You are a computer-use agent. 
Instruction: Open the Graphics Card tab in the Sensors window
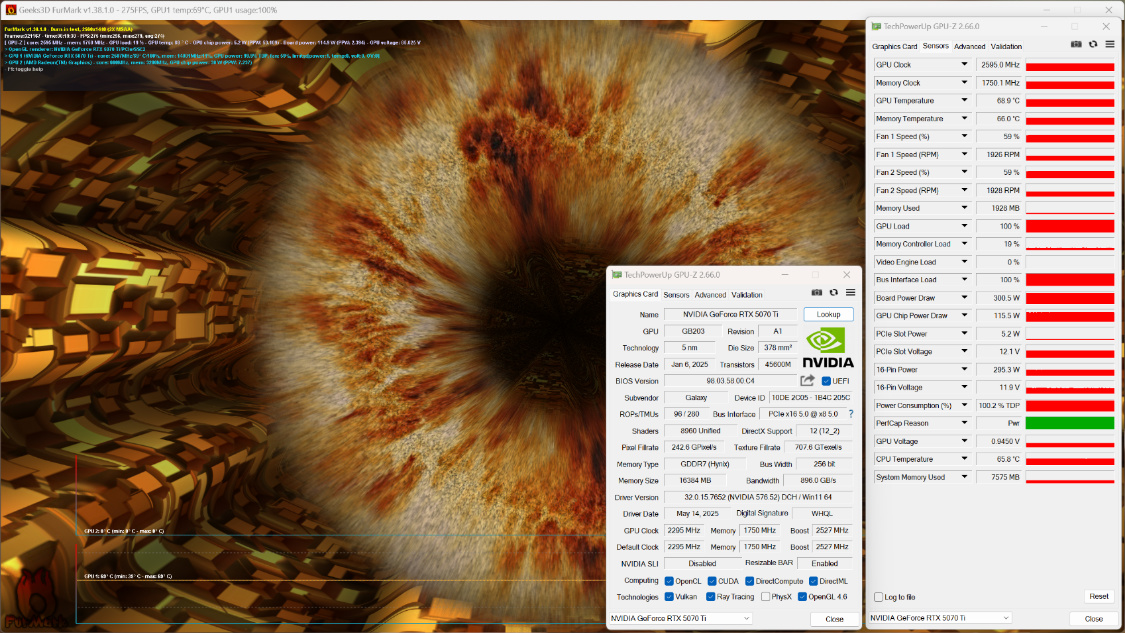895,46
